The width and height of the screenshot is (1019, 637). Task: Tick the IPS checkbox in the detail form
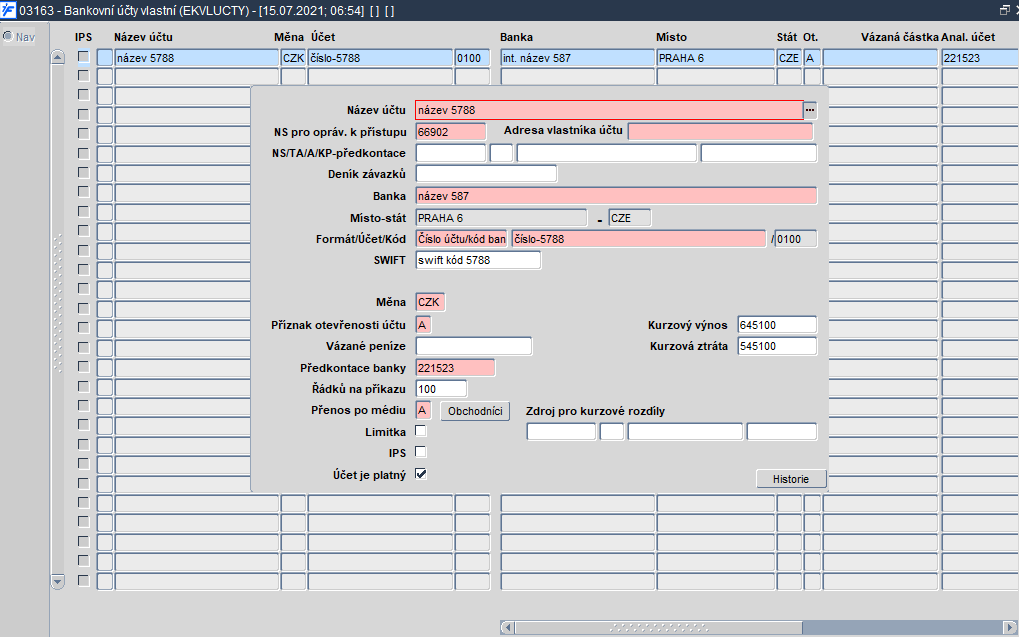421,452
